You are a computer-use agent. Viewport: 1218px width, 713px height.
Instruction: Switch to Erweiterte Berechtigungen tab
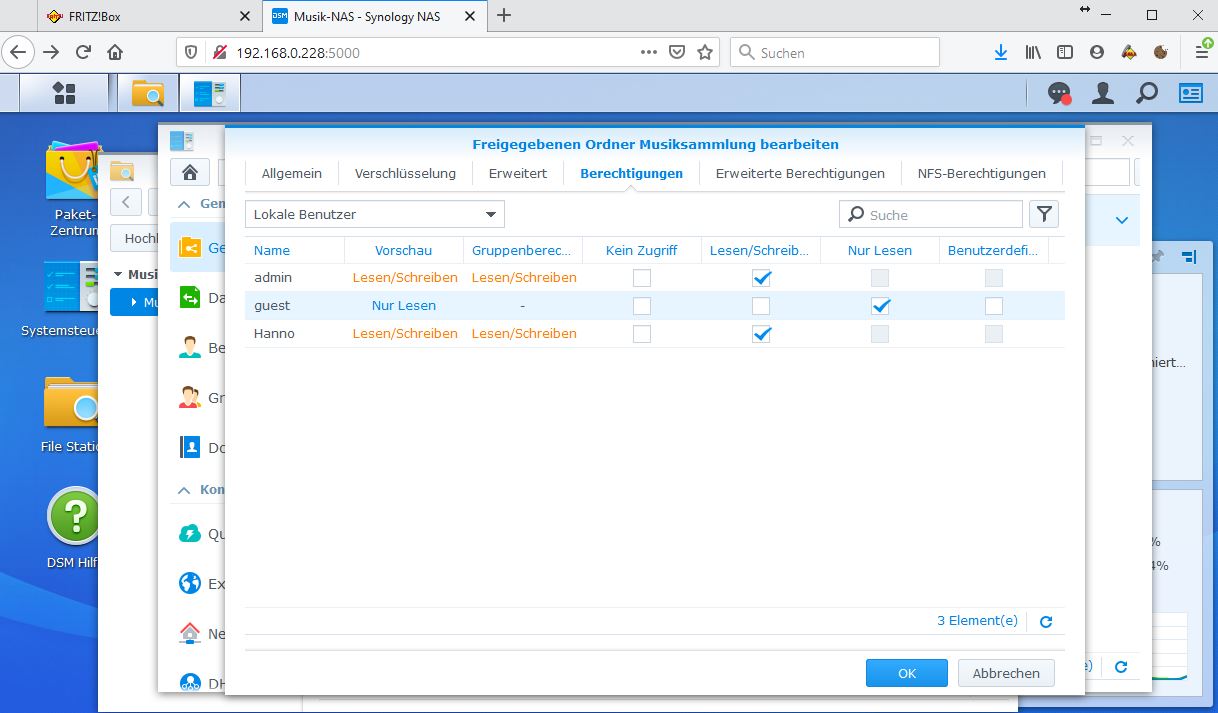[x=800, y=173]
